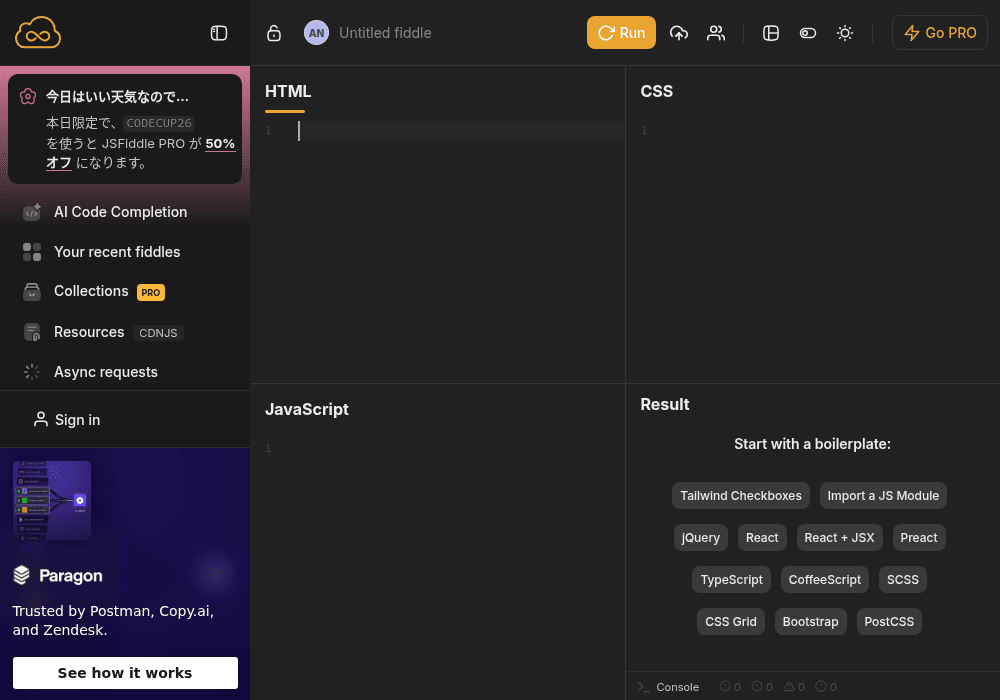Expand the Console panel
Screen dimensions: 1000x700
677,687
